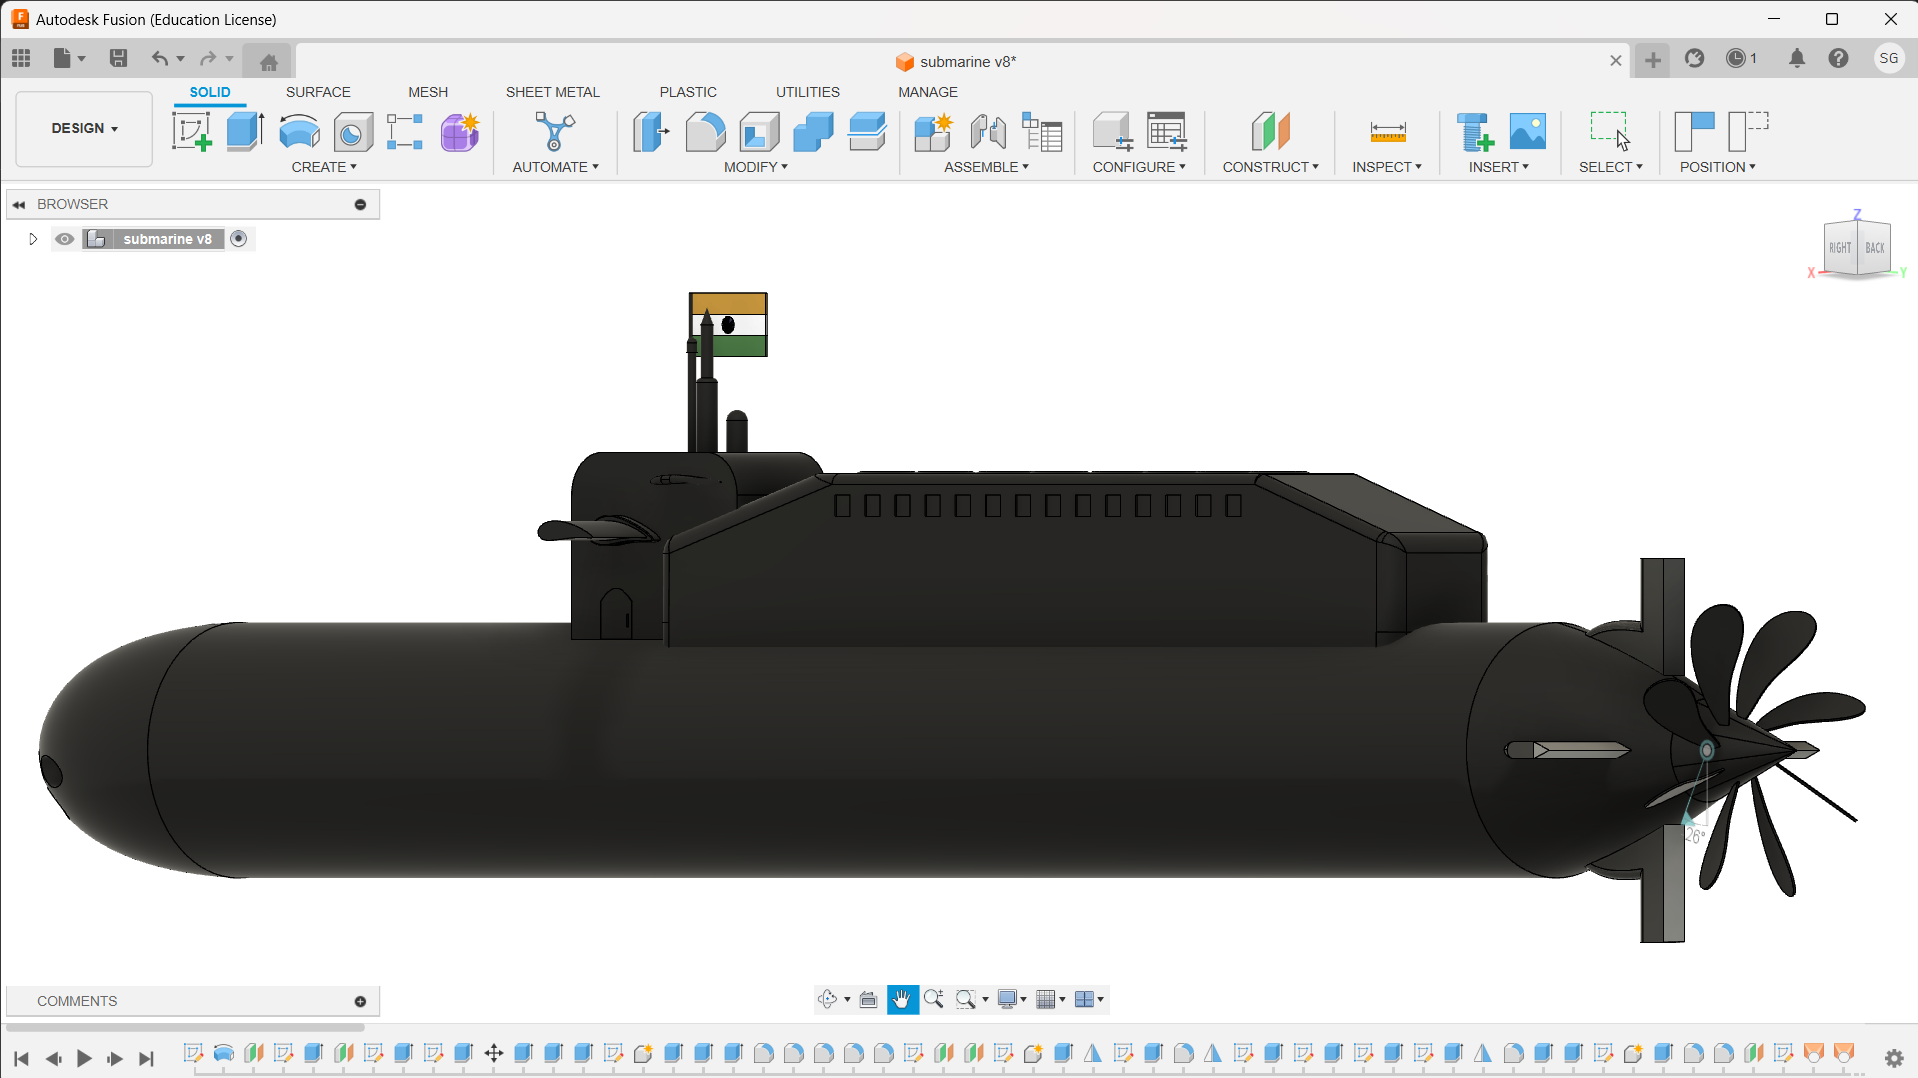Image resolution: width=1918 pixels, height=1078 pixels.
Task: Open the Automated Modeling tool
Action: [555, 131]
